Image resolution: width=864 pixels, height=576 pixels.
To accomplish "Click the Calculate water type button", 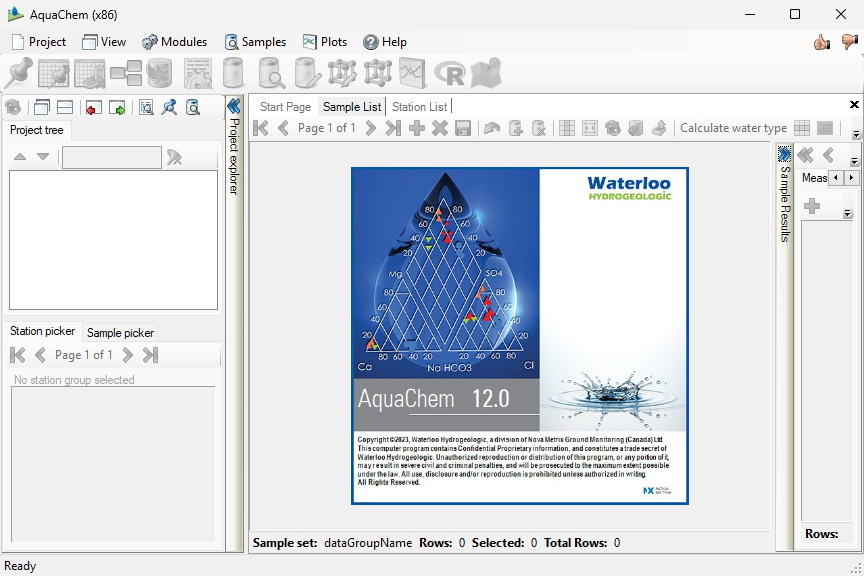I will coord(733,128).
